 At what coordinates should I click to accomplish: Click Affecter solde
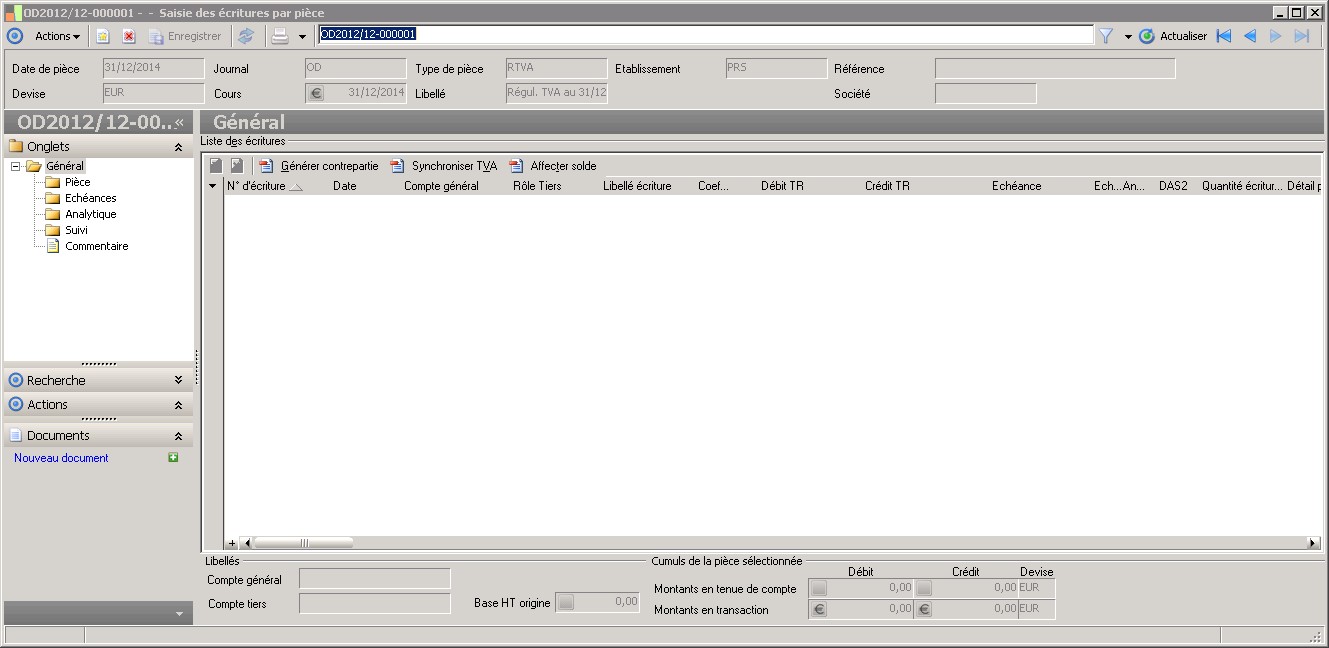point(553,166)
